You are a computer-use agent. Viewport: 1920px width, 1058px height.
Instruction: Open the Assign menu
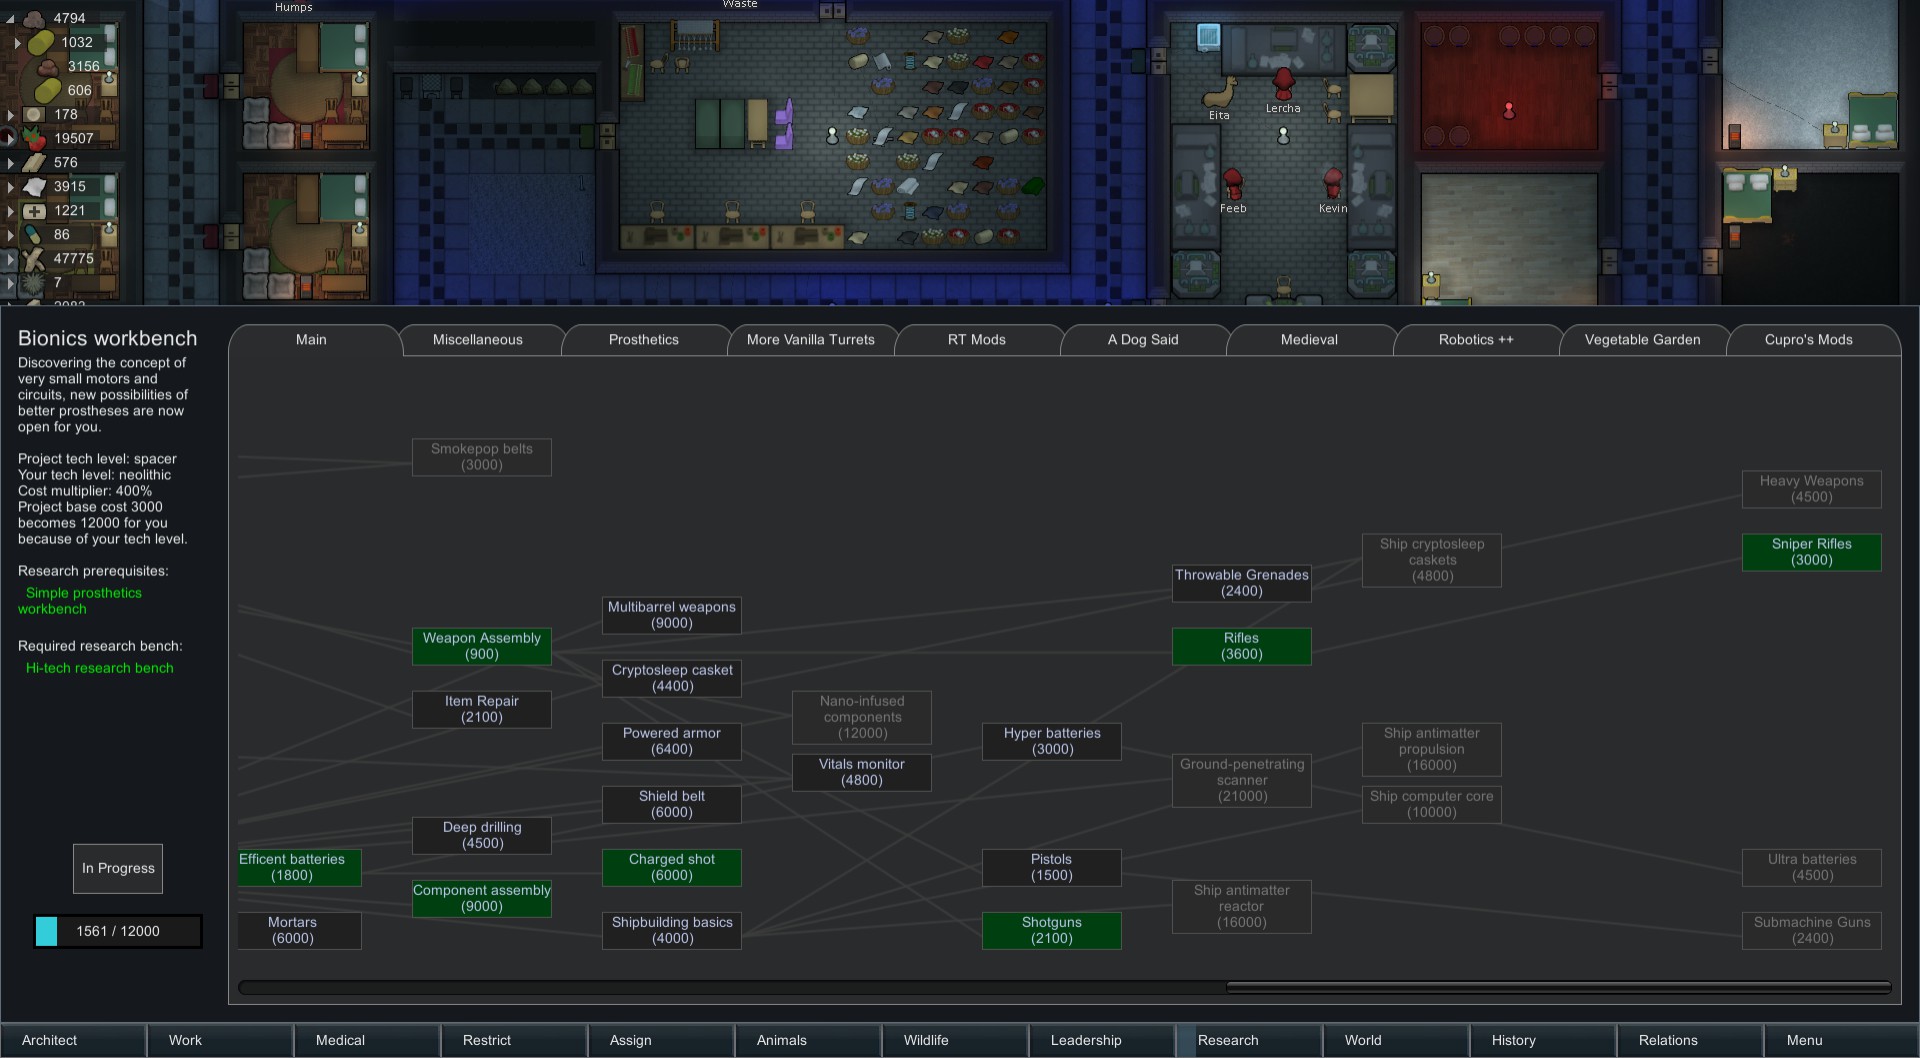(661, 1040)
